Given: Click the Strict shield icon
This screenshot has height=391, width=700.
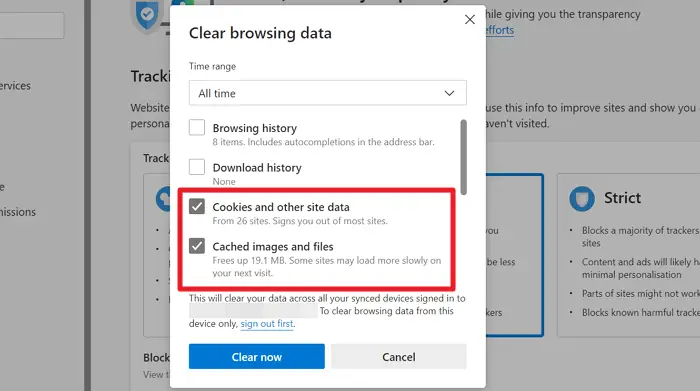Looking at the screenshot, I should (x=582, y=198).
